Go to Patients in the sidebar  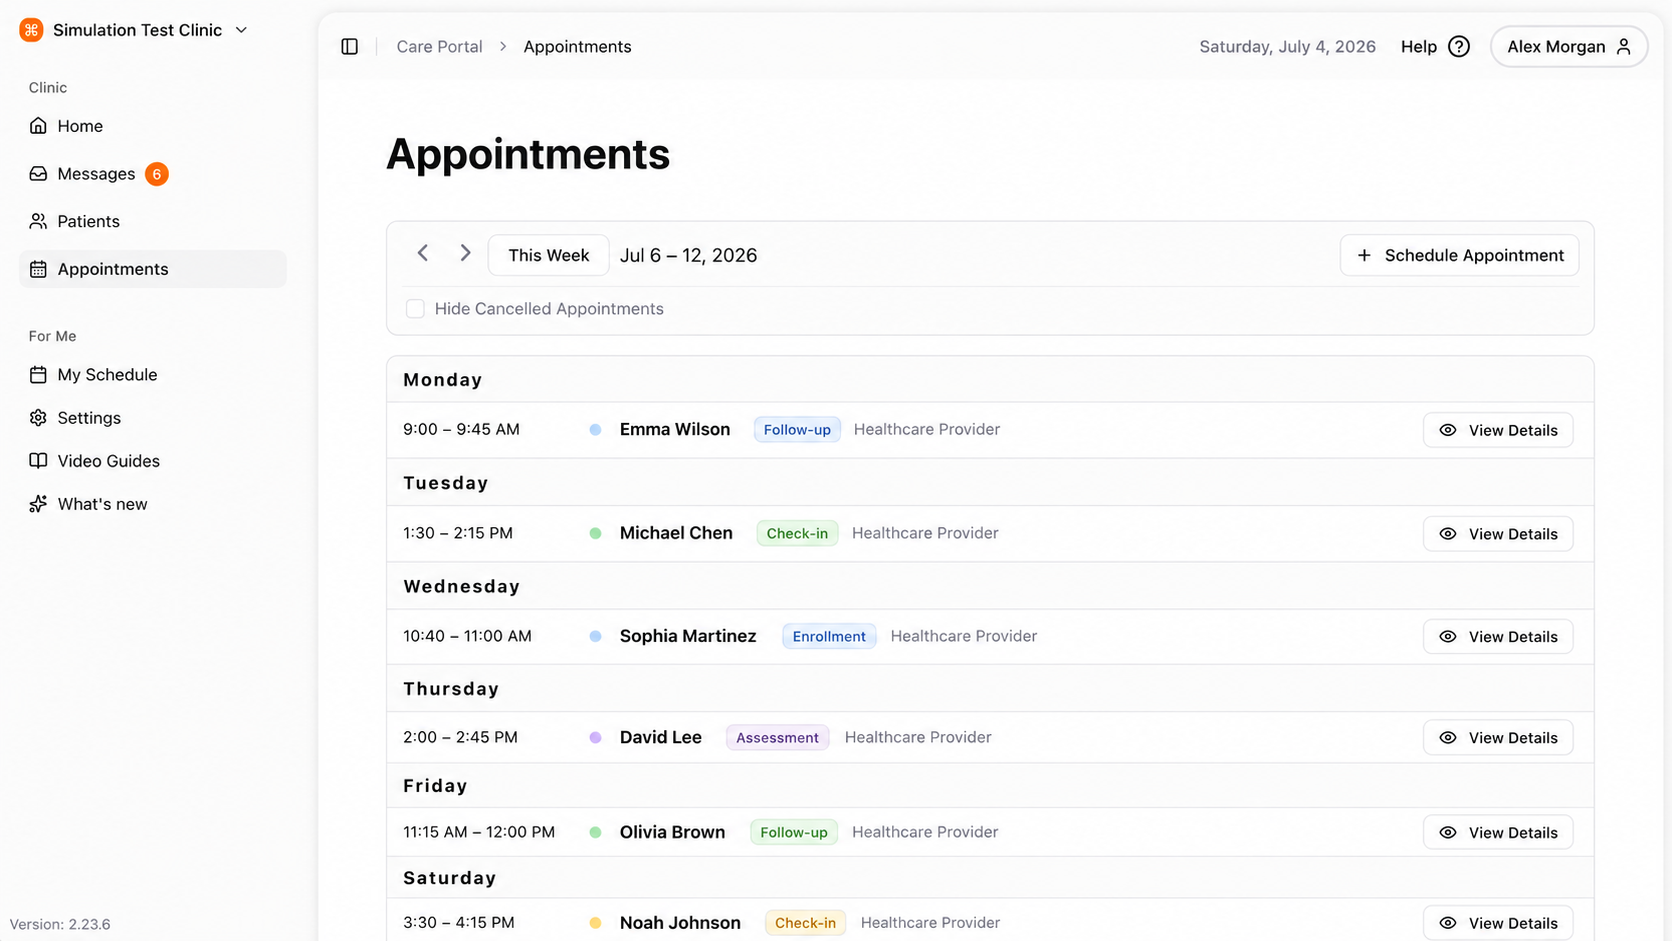point(152,221)
